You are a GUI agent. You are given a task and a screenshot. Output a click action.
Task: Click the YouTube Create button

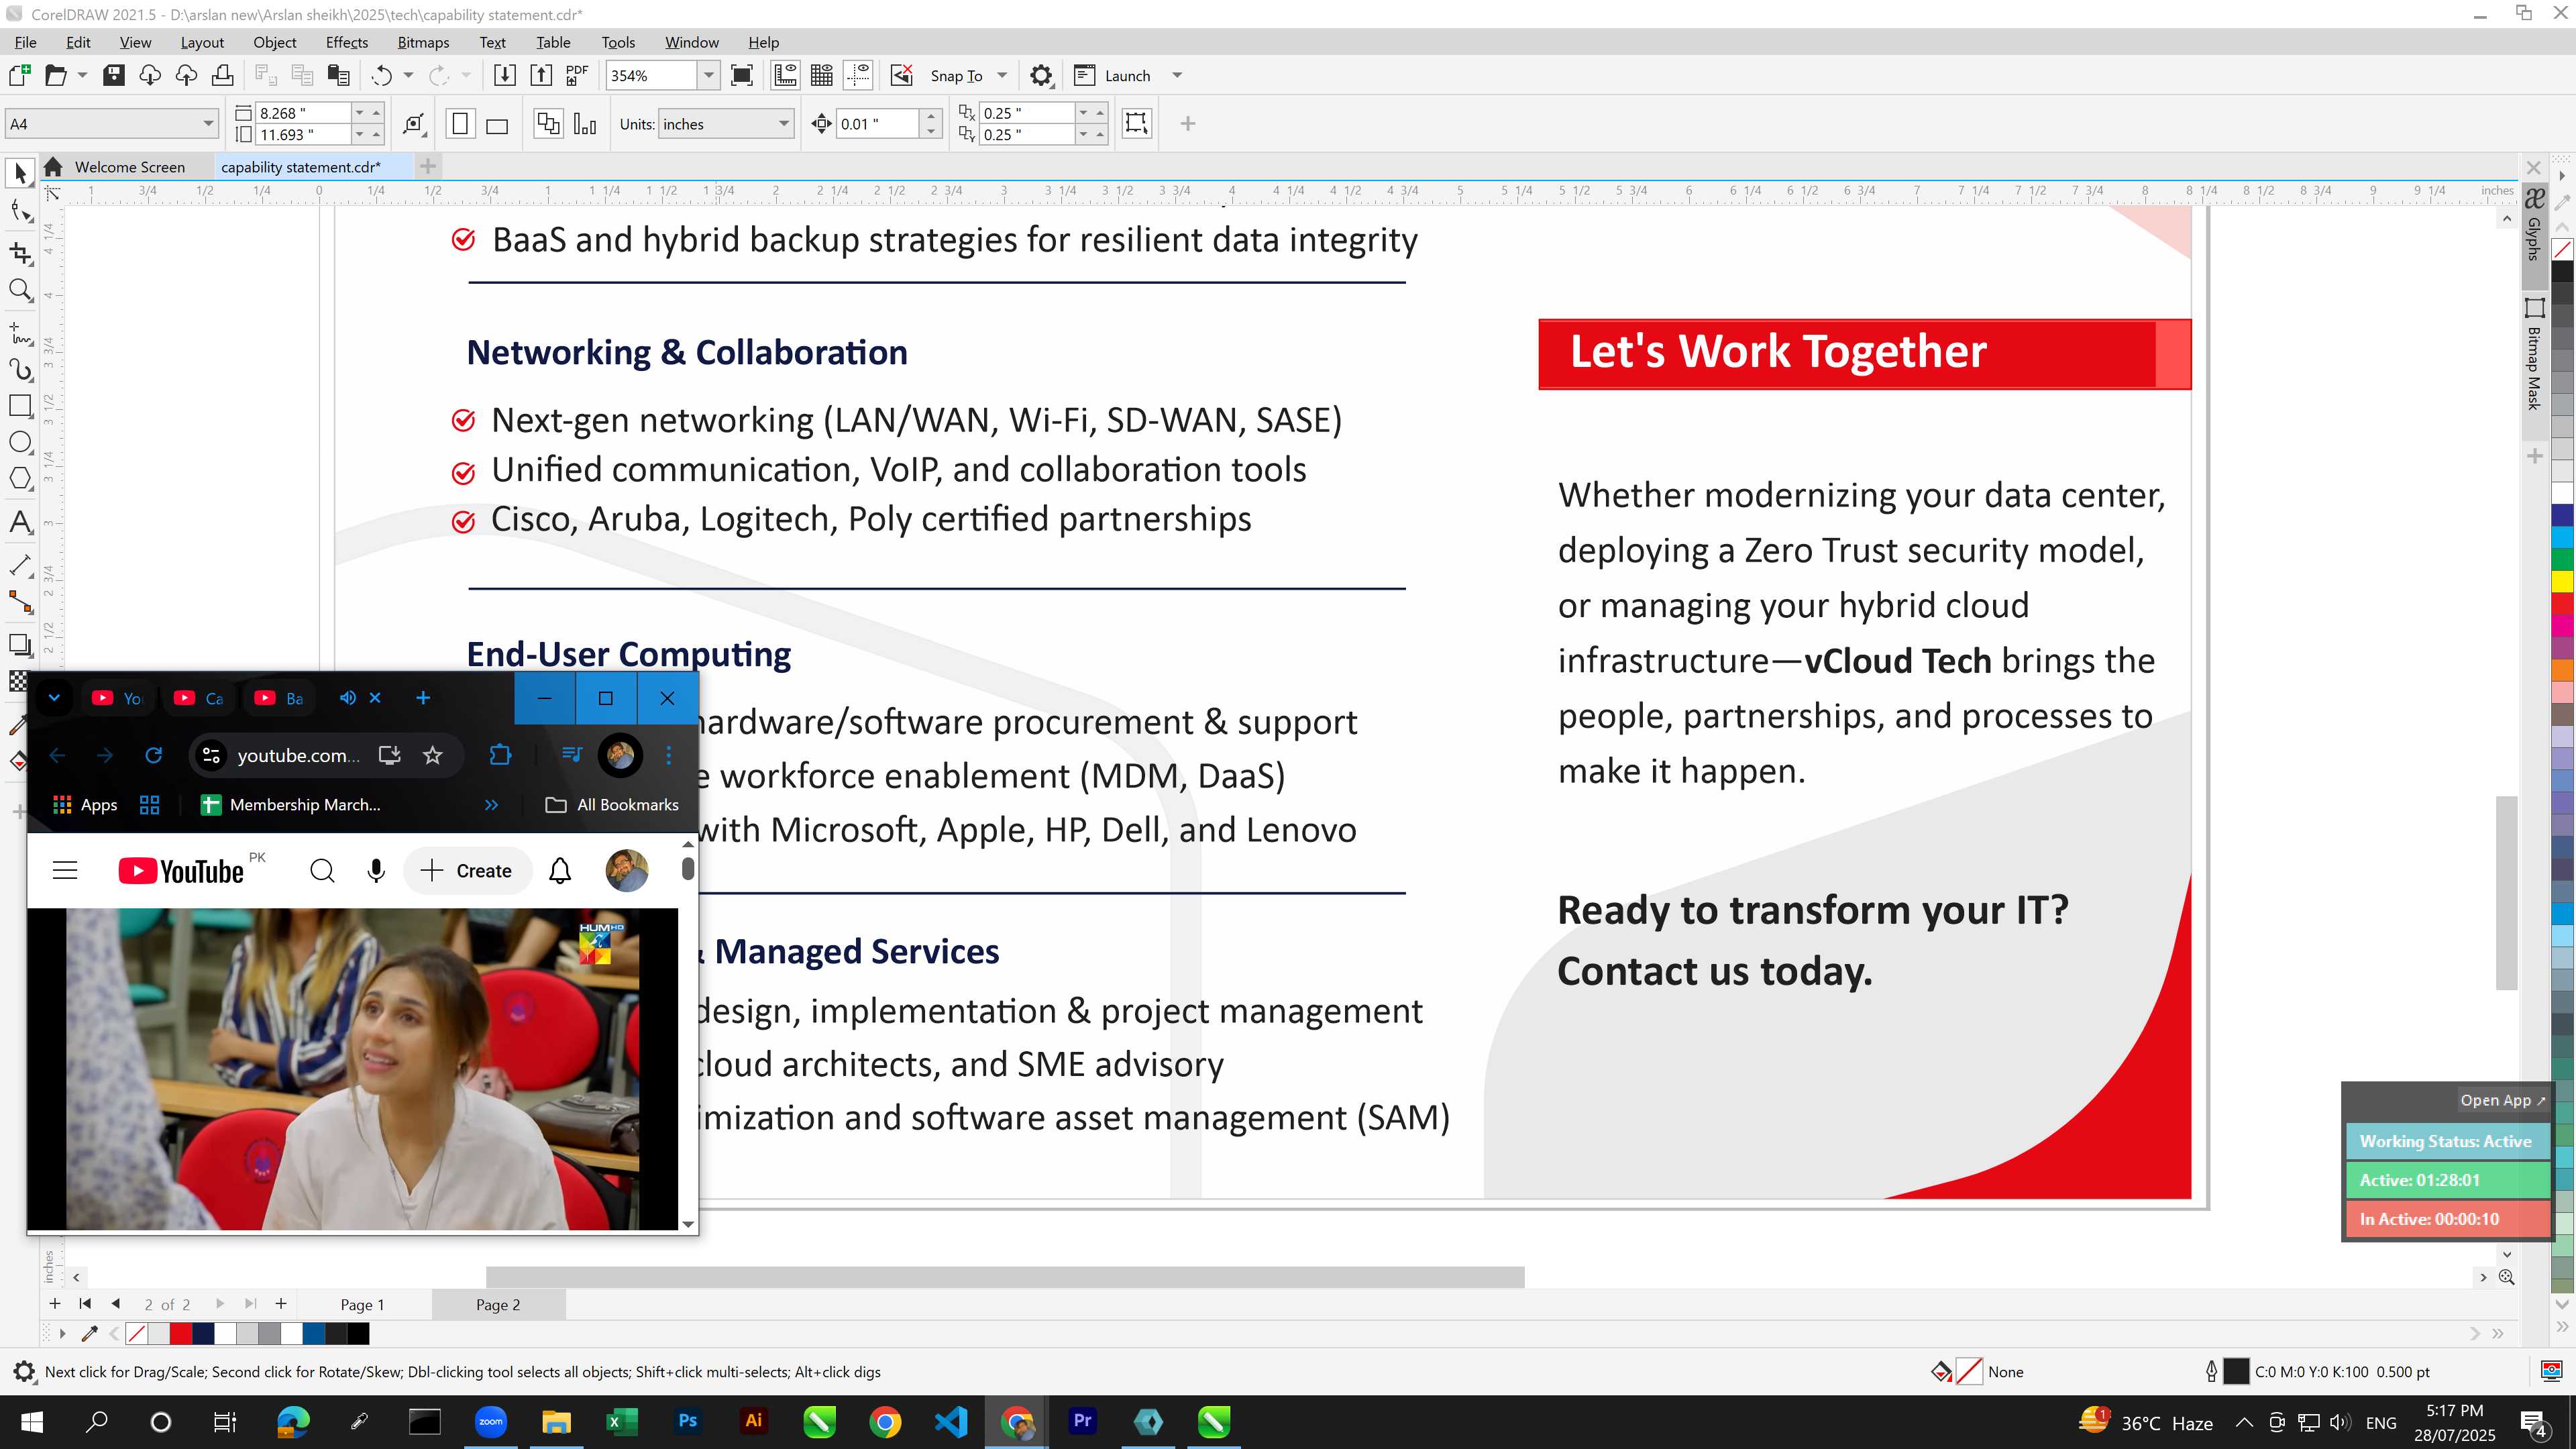467,871
